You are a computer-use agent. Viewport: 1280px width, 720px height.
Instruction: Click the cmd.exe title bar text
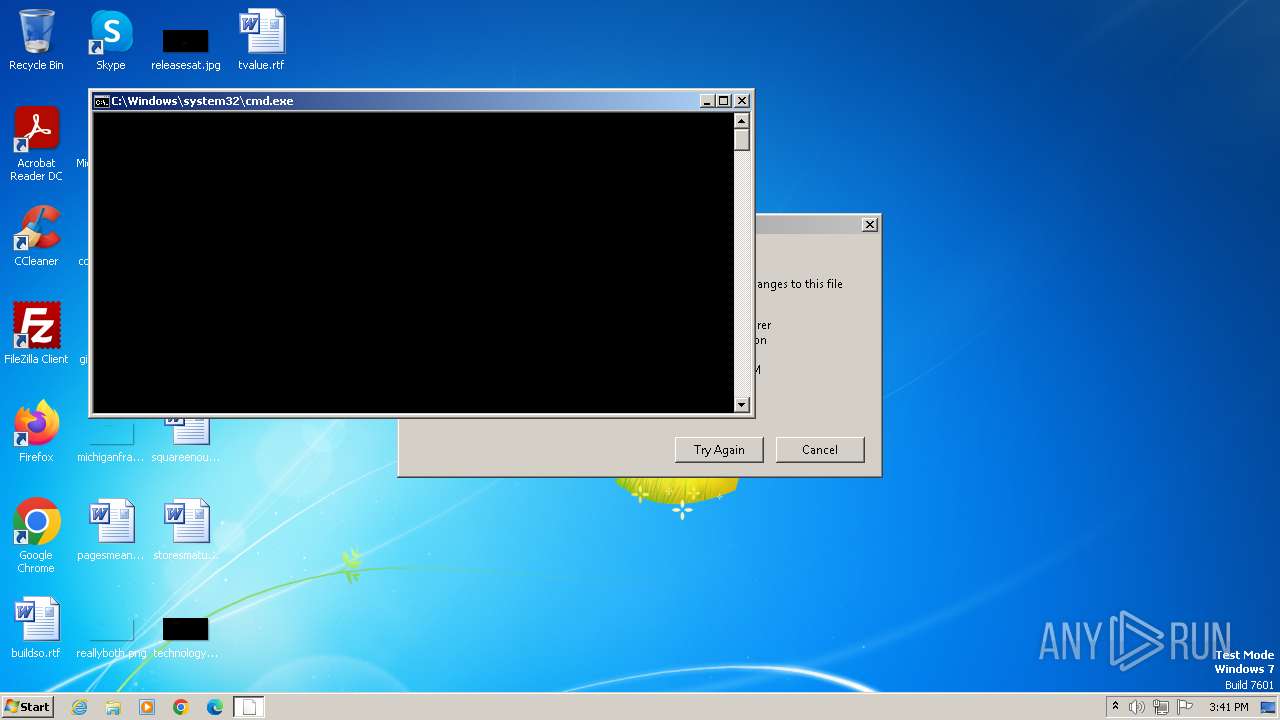pyautogui.click(x=202, y=101)
